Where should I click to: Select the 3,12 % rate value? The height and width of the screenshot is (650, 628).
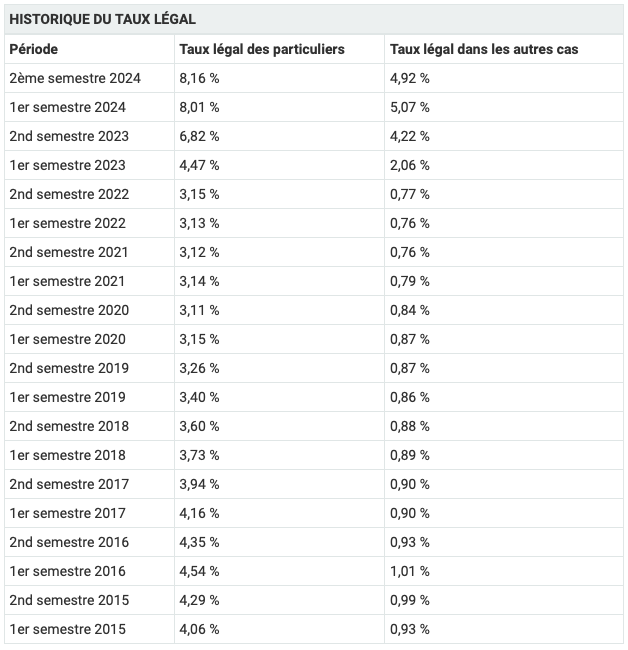click(x=199, y=252)
